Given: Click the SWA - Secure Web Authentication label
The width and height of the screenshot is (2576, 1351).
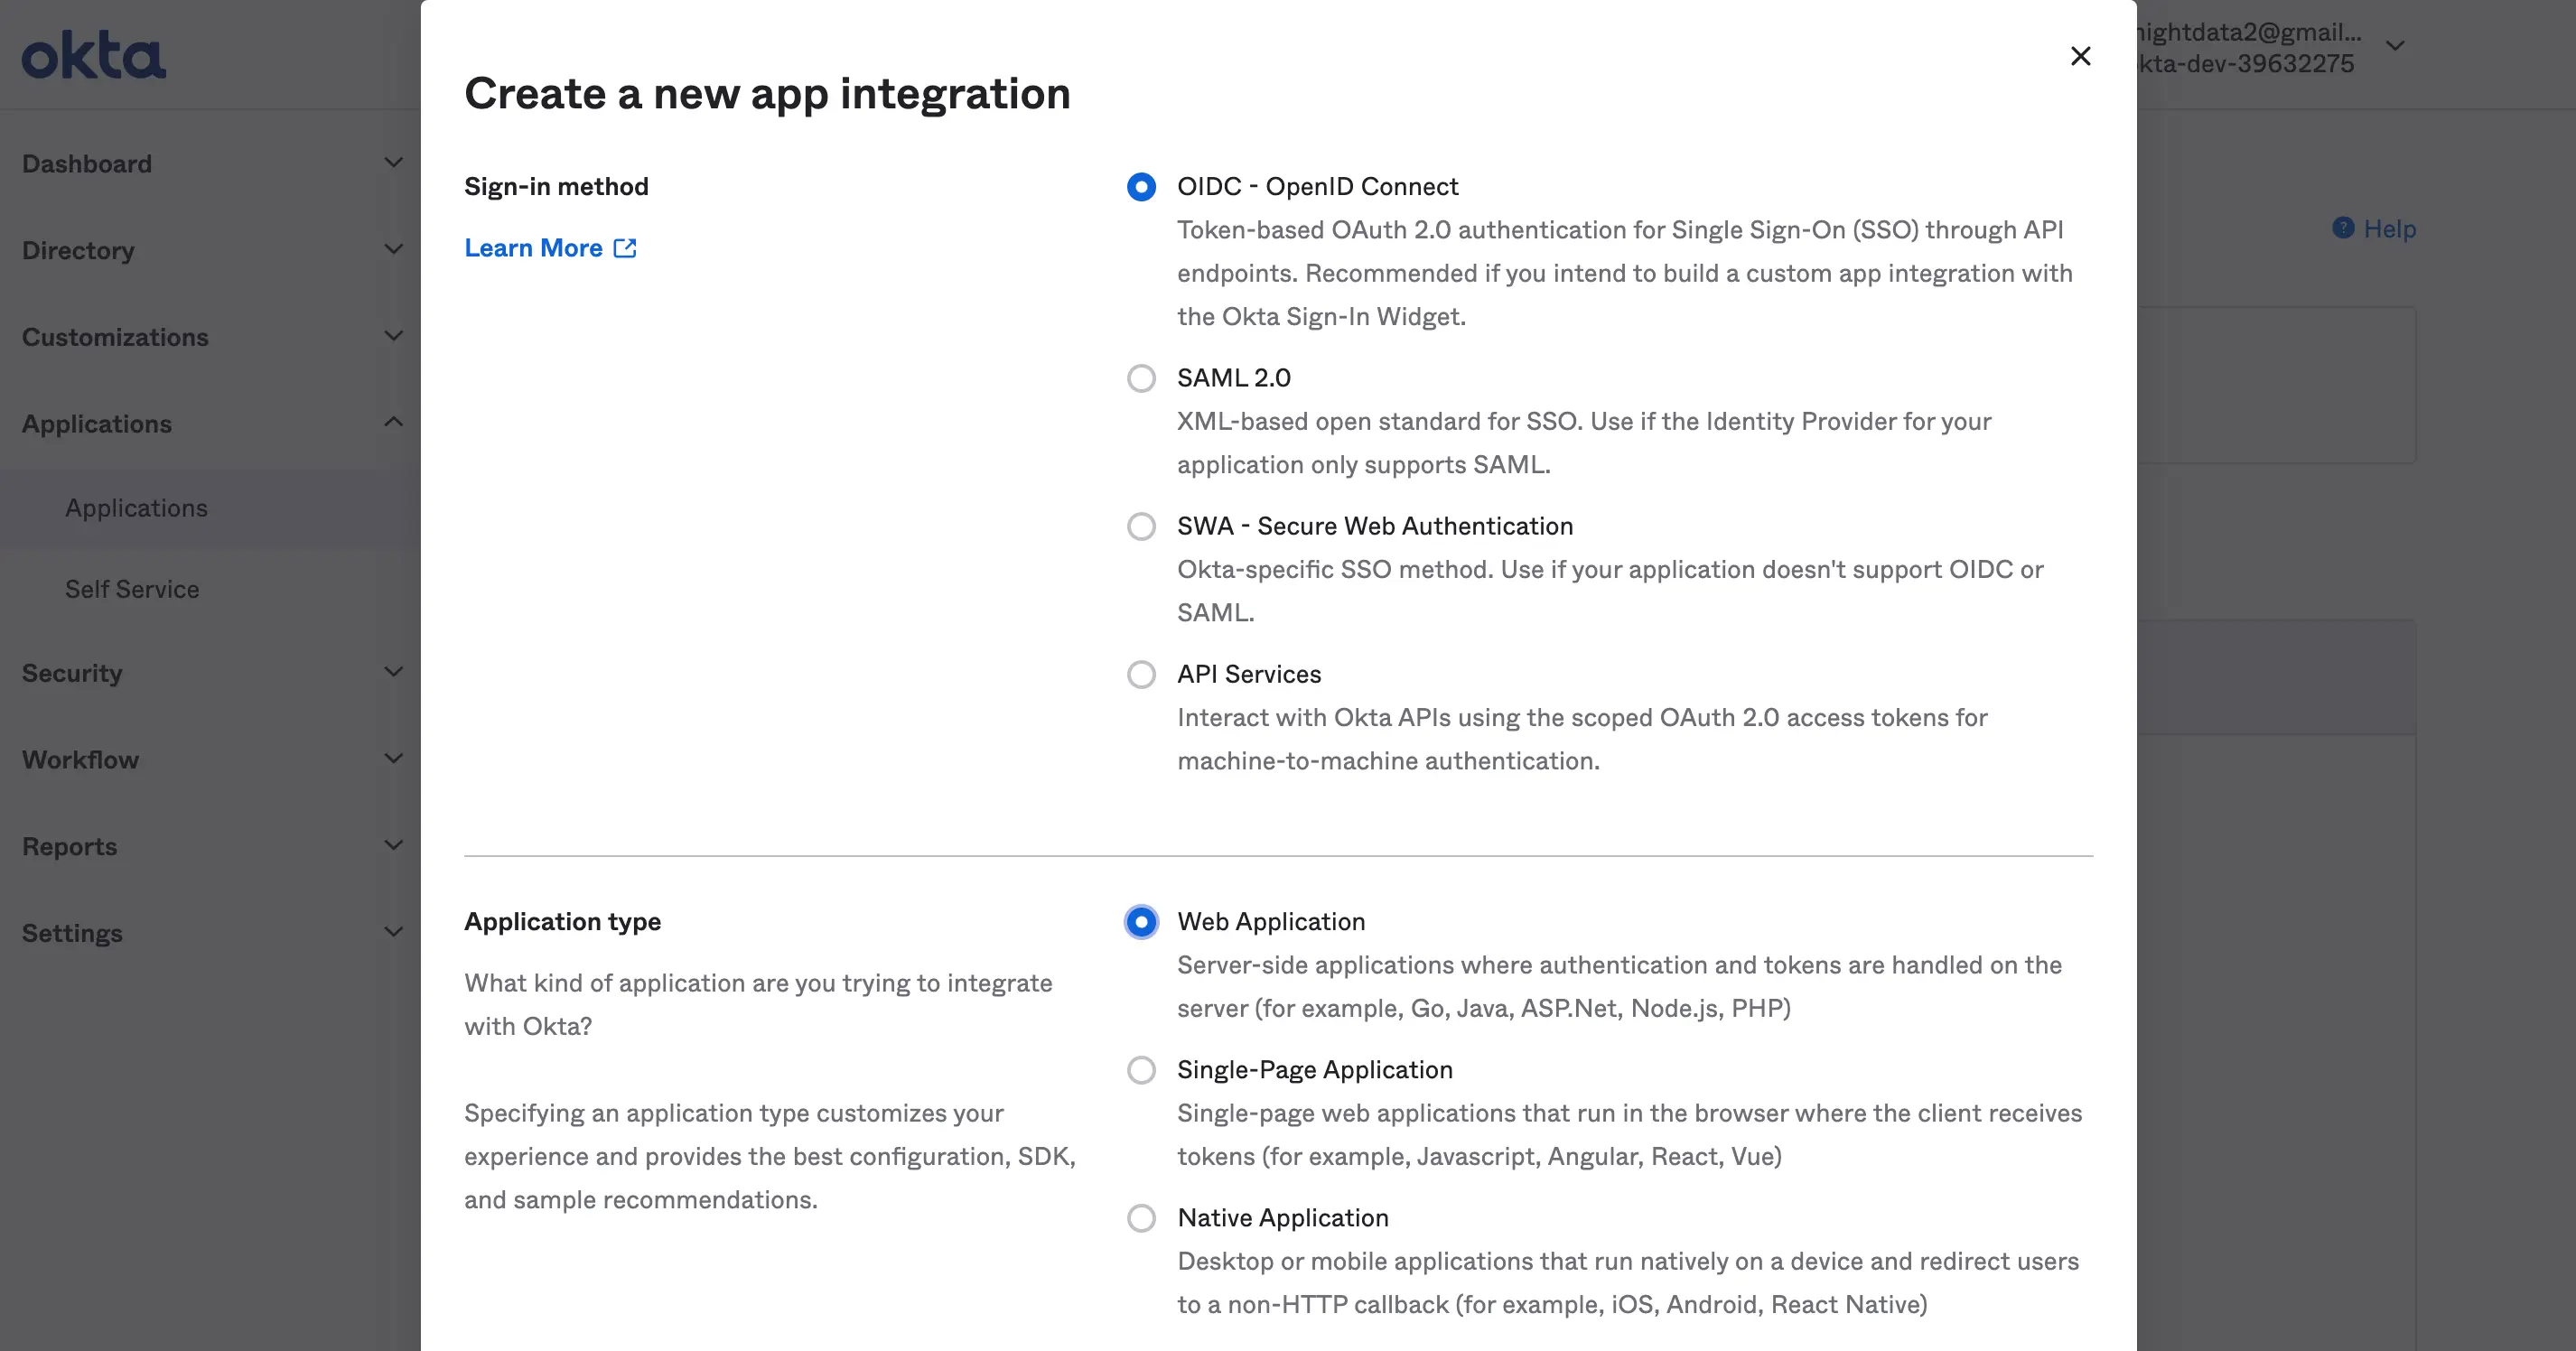Looking at the screenshot, I should (1375, 526).
